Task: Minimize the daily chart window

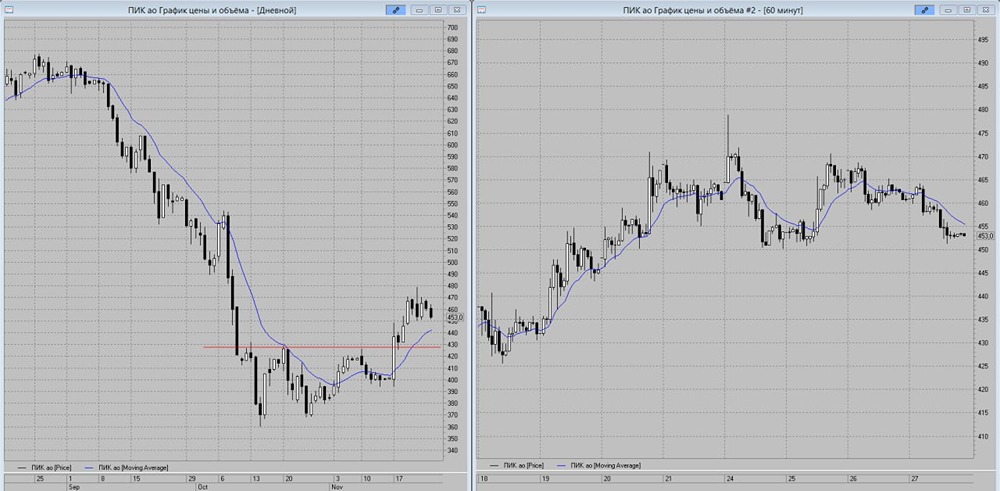Action: (420, 10)
